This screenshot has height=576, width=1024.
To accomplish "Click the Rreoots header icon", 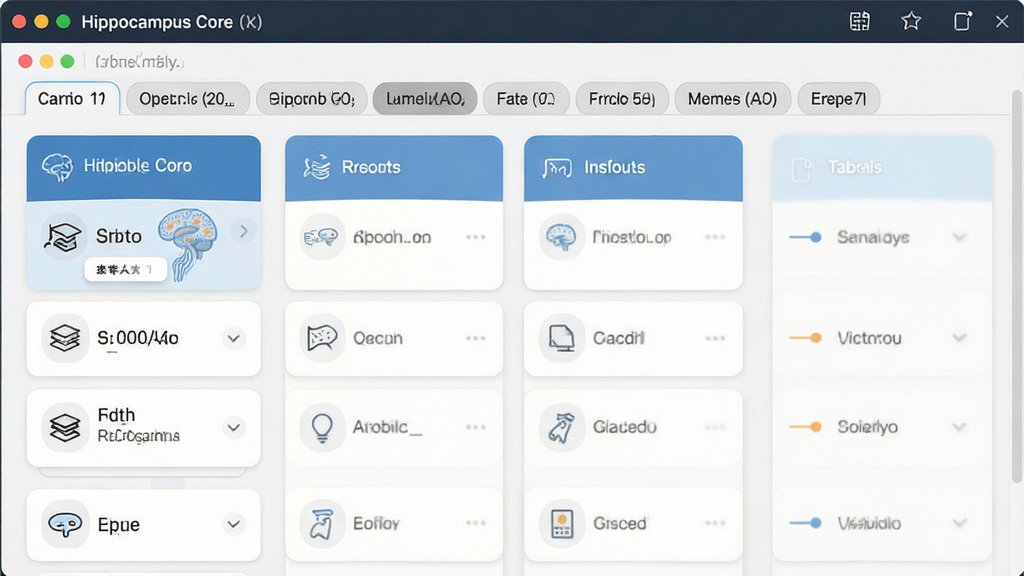I will coord(317,167).
